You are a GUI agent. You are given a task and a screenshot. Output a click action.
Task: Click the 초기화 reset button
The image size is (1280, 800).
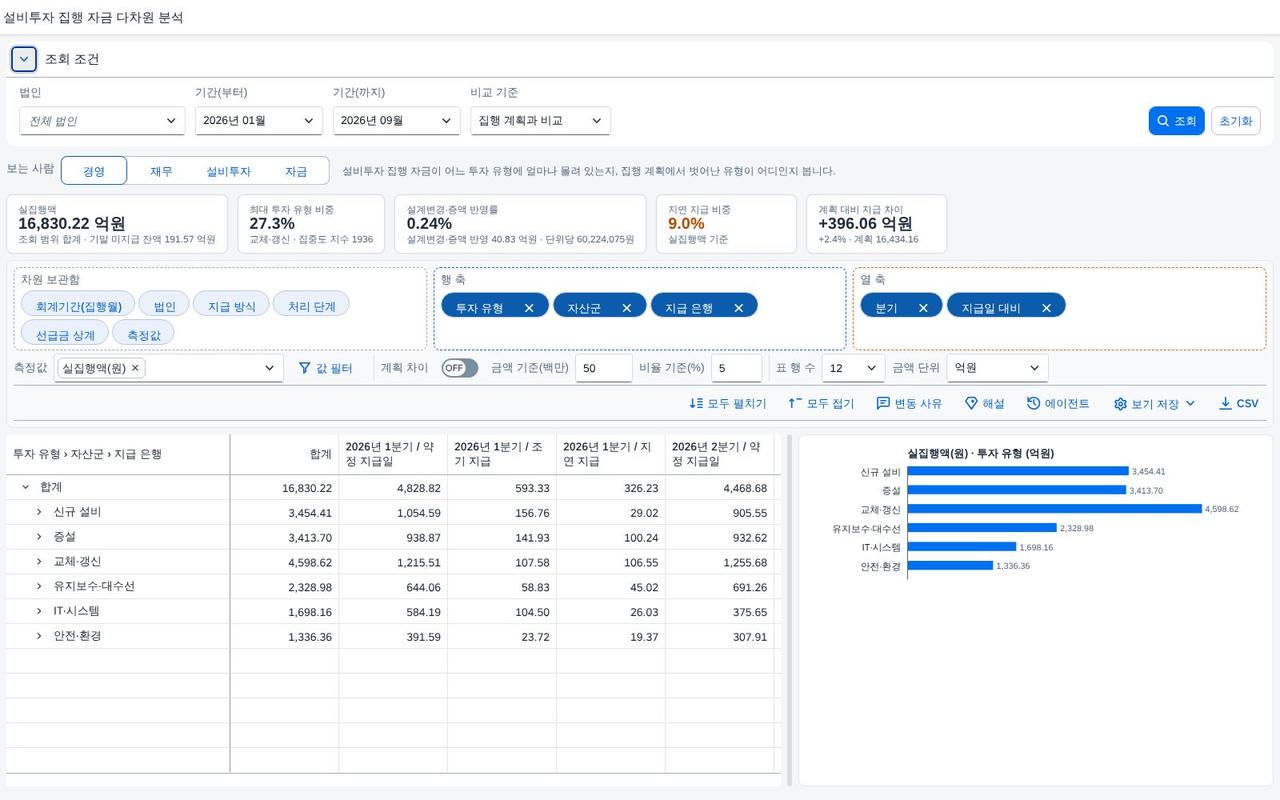point(1235,121)
